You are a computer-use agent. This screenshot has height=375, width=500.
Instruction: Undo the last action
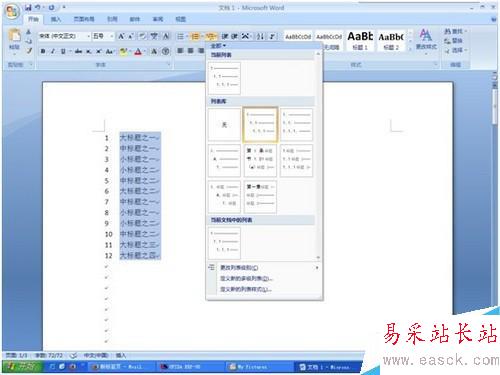tap(37, 7)
